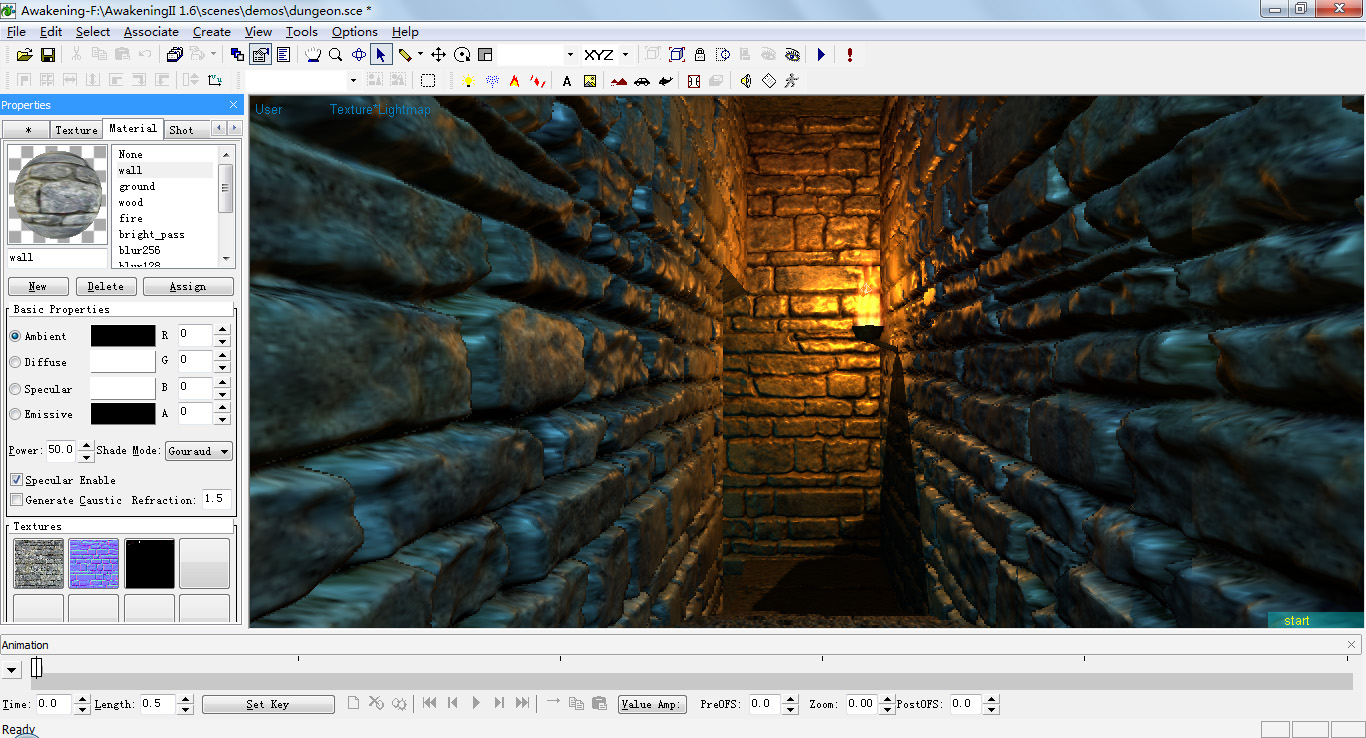
Task: Check the Generate Caustic option
Action: tap(16, 500)
